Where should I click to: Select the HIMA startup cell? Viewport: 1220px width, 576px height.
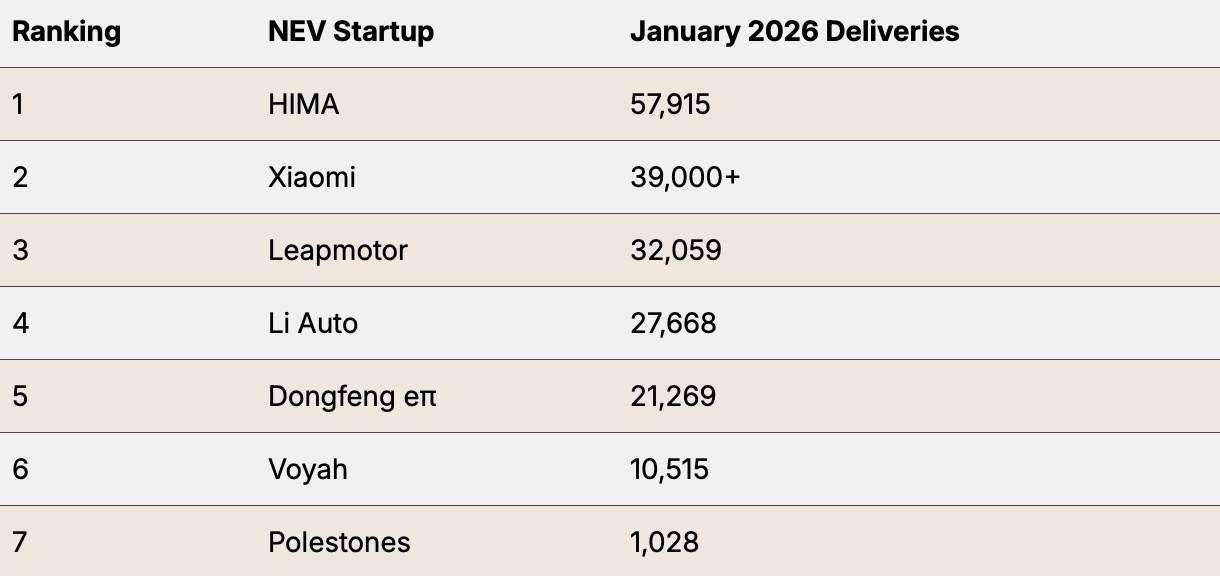point(304,104)
